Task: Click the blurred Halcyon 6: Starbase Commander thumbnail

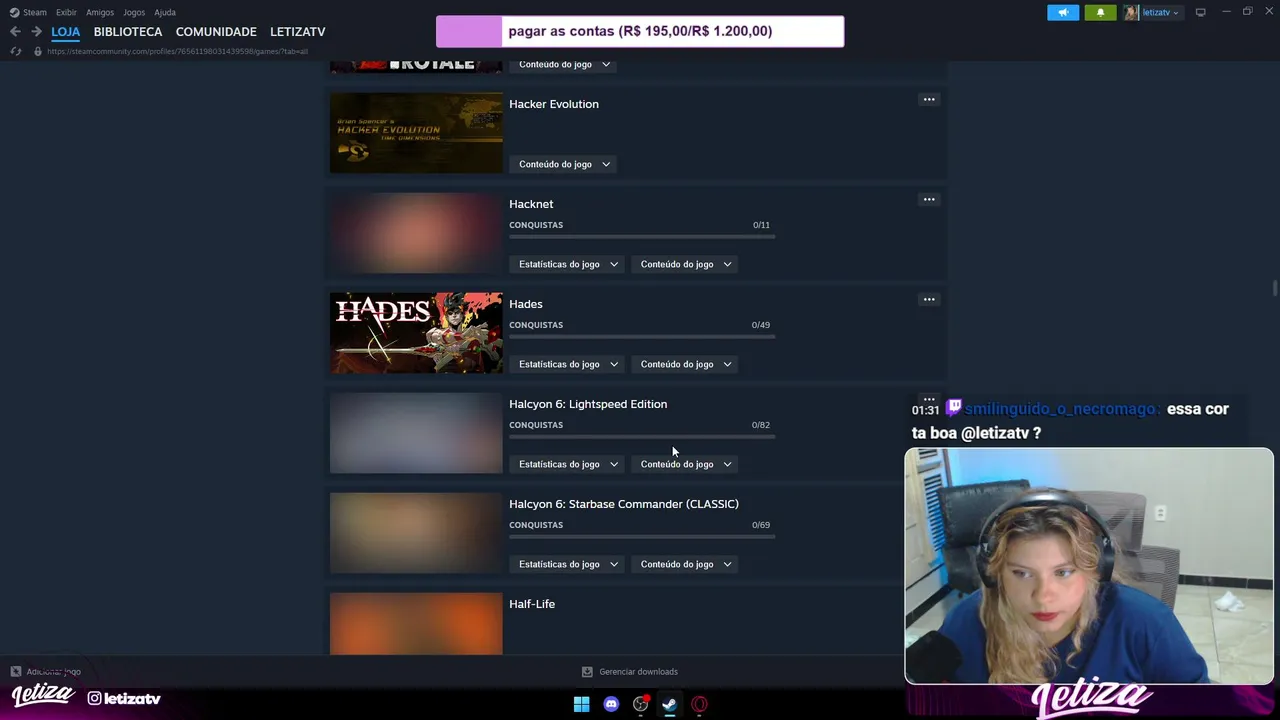Action: (x=416, y=533)
